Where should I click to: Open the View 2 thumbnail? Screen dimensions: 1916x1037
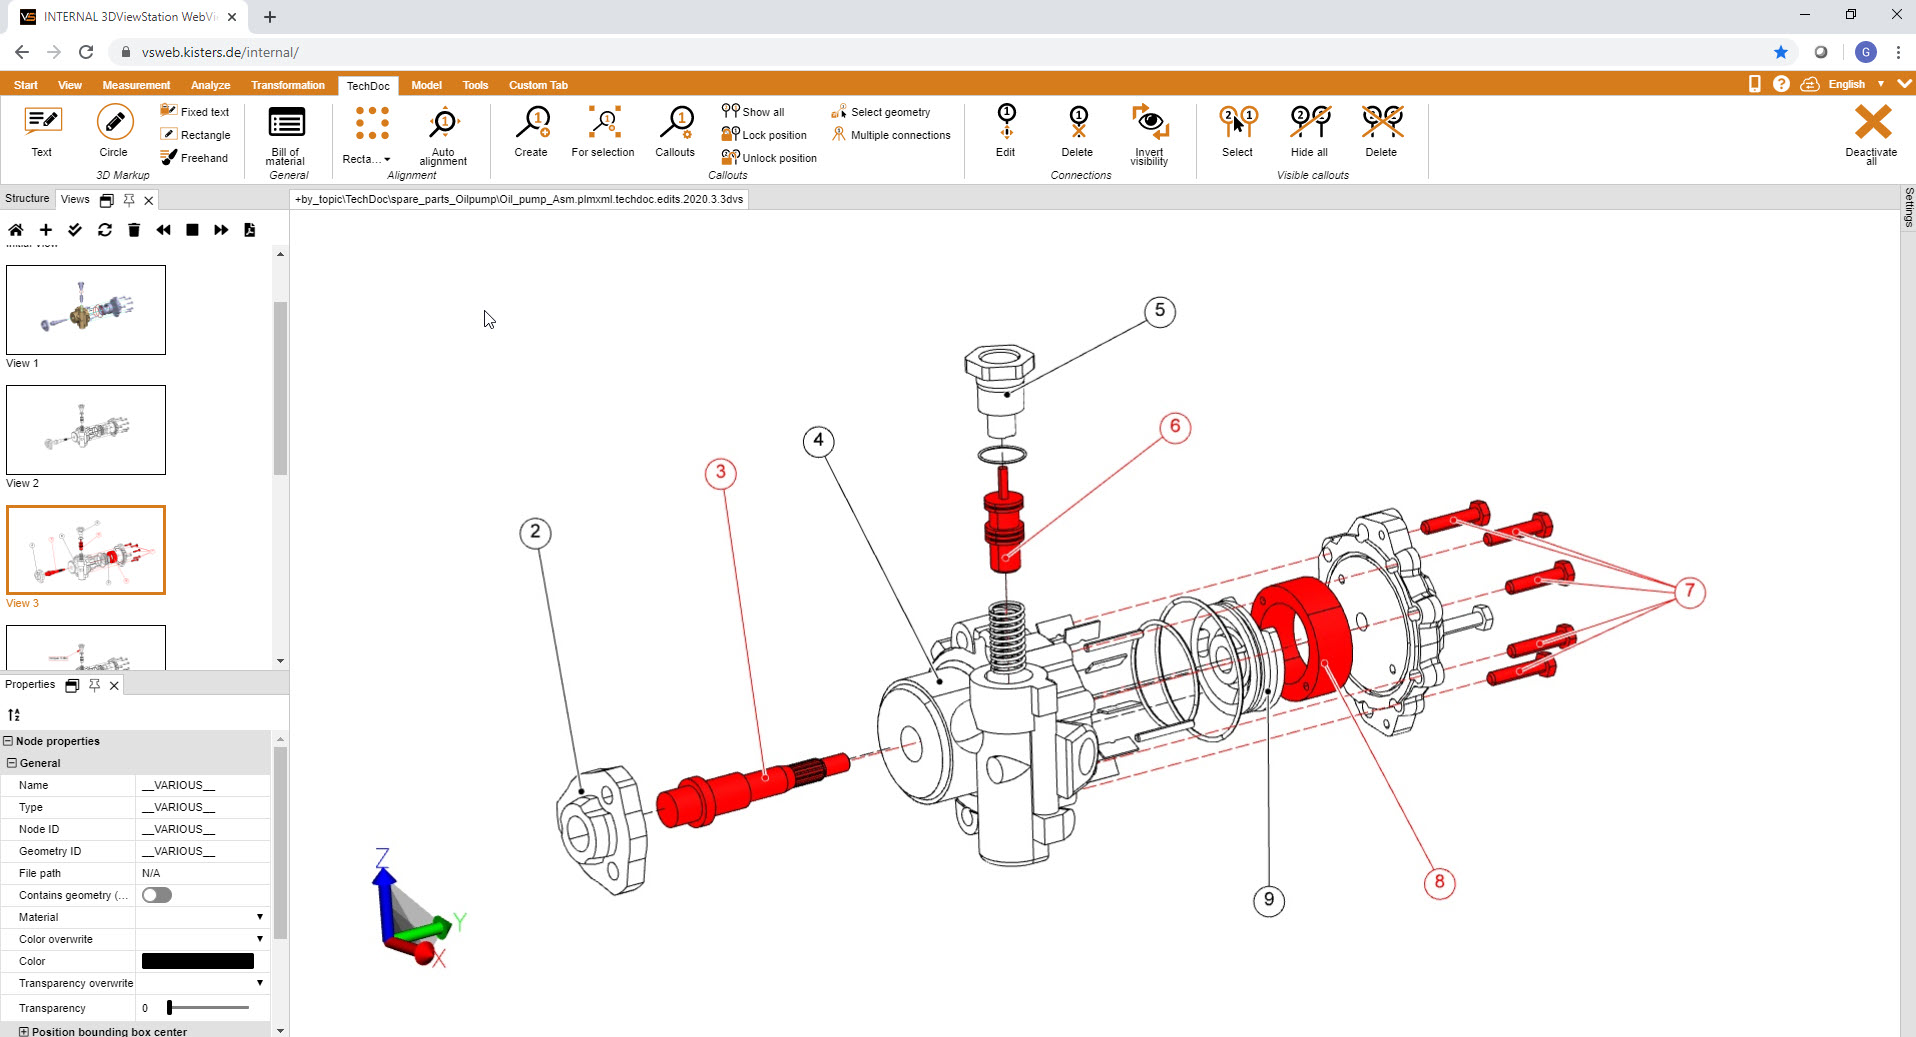pyautogui.click(x=86, y=430)
